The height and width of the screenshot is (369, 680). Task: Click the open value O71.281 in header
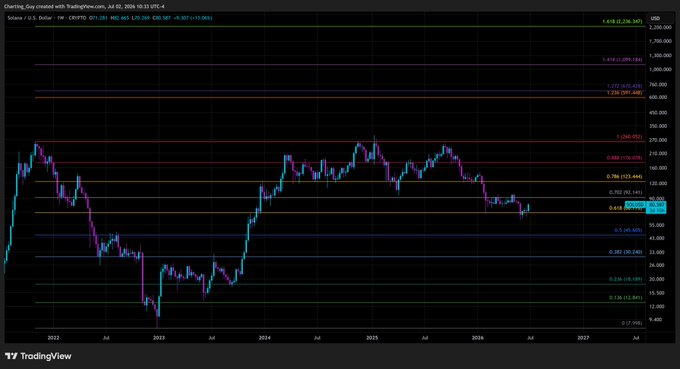(99, 18)
